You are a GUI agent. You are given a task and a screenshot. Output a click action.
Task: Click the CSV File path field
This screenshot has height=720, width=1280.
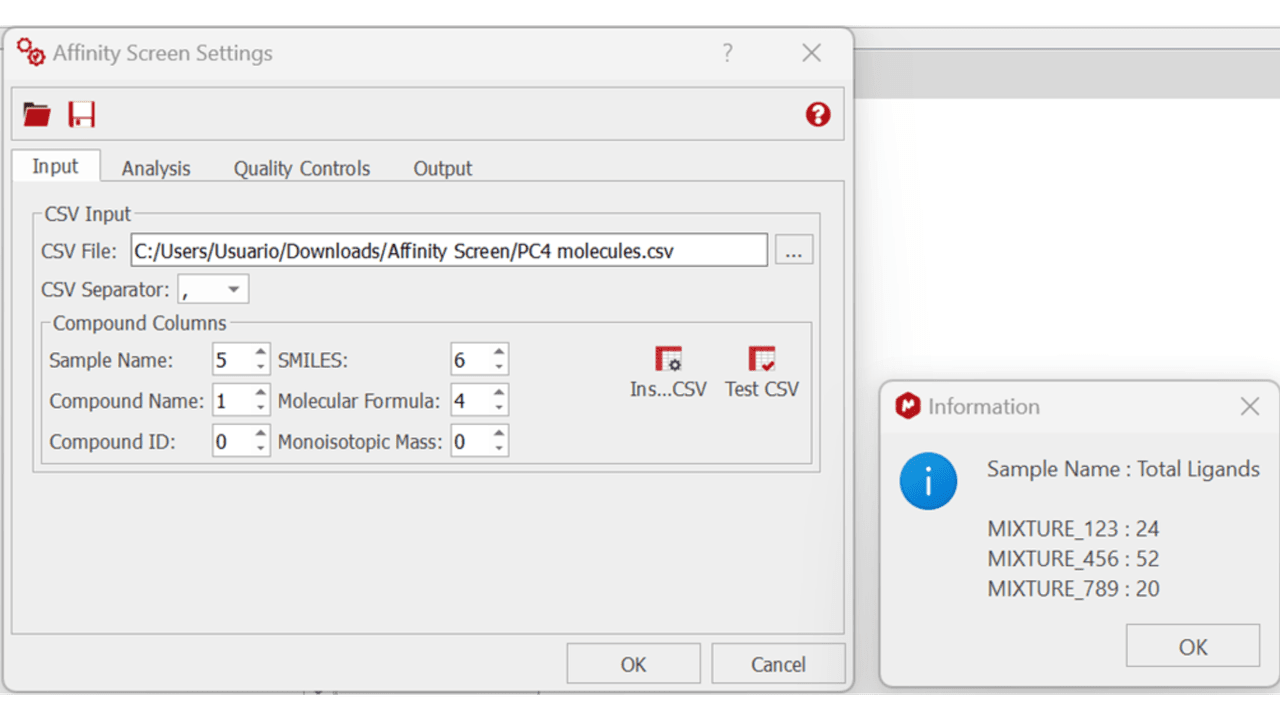(x=449, y=250)
